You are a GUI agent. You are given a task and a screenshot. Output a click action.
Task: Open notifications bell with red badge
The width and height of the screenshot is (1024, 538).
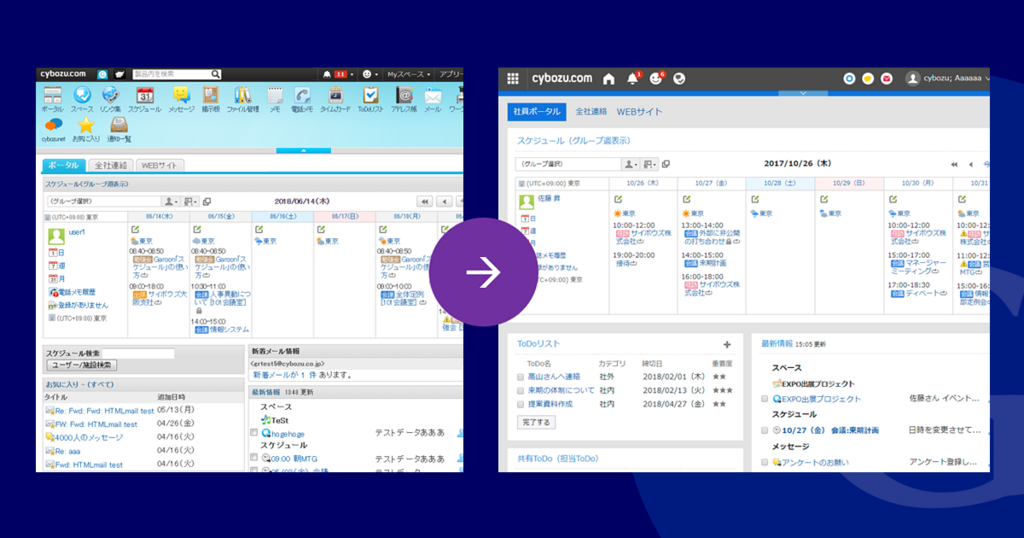632,78
